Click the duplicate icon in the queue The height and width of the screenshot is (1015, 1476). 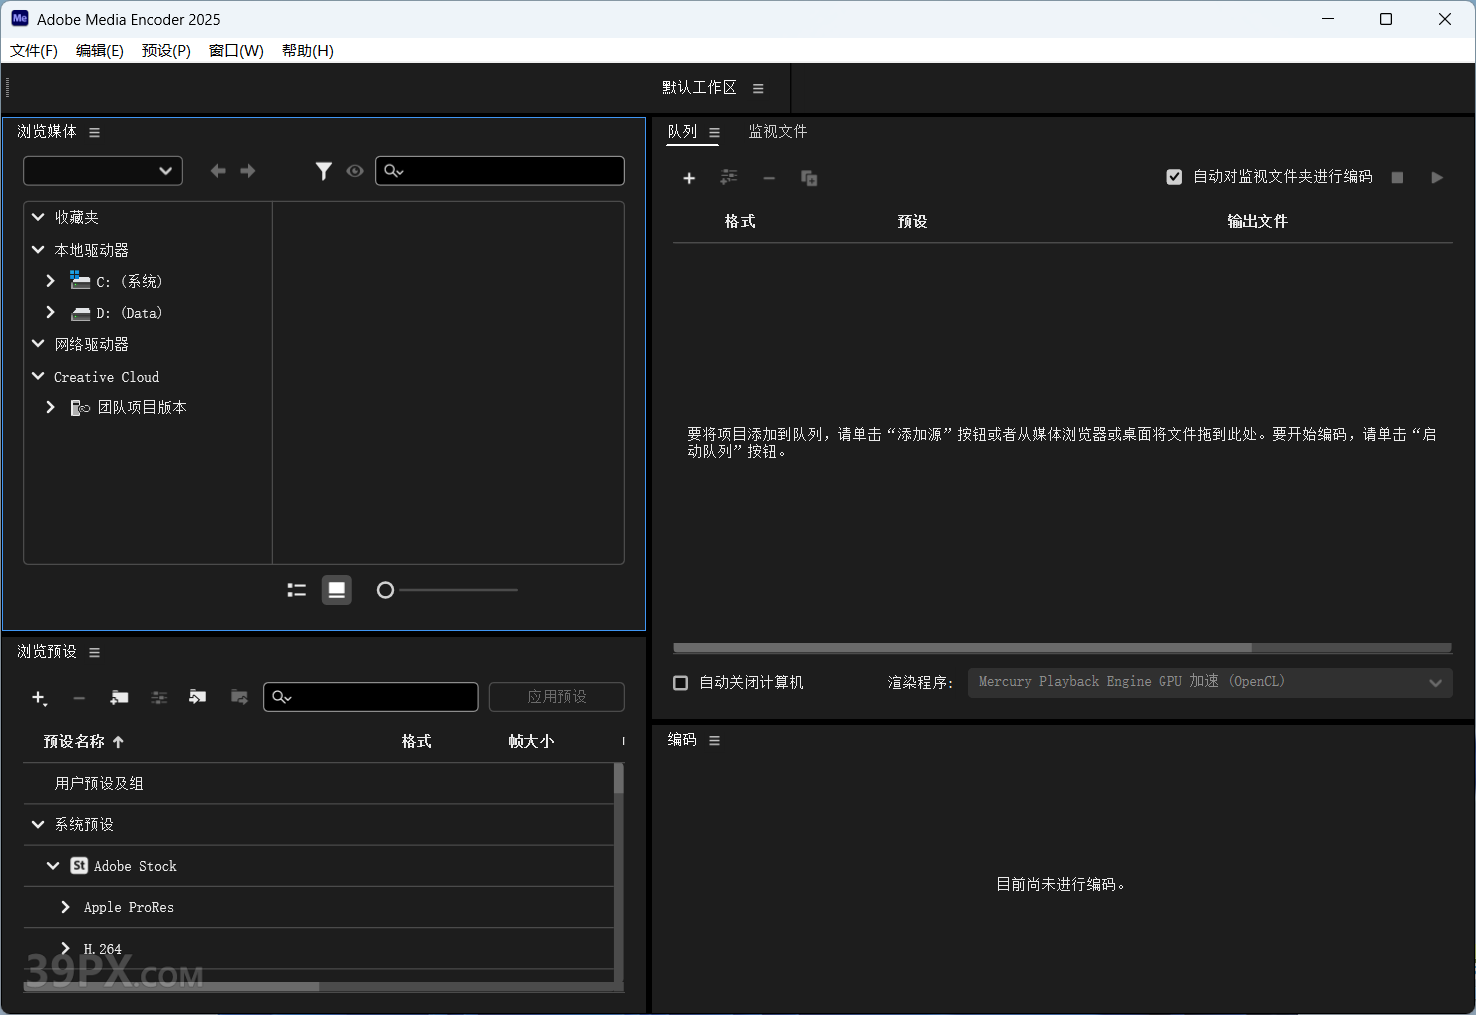809,178
